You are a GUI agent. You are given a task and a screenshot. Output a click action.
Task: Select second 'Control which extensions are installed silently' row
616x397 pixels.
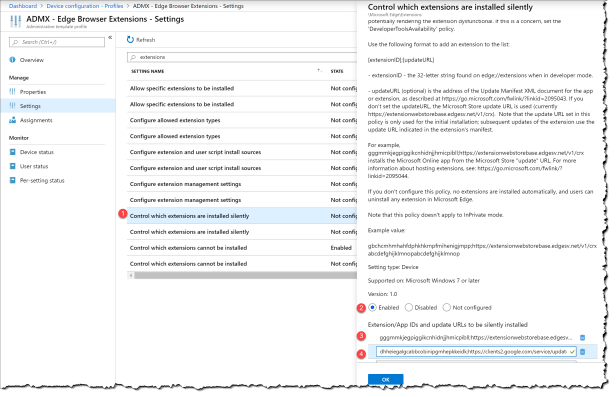click(x=242, y=232)
